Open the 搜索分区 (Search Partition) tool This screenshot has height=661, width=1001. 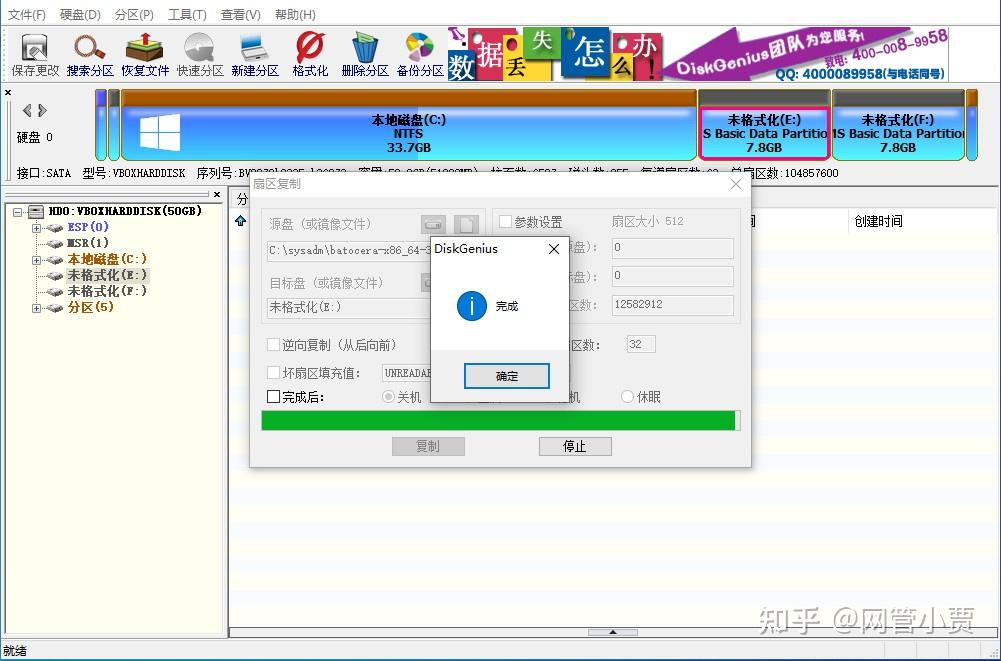pyautogui.click(x=89, y=53)
